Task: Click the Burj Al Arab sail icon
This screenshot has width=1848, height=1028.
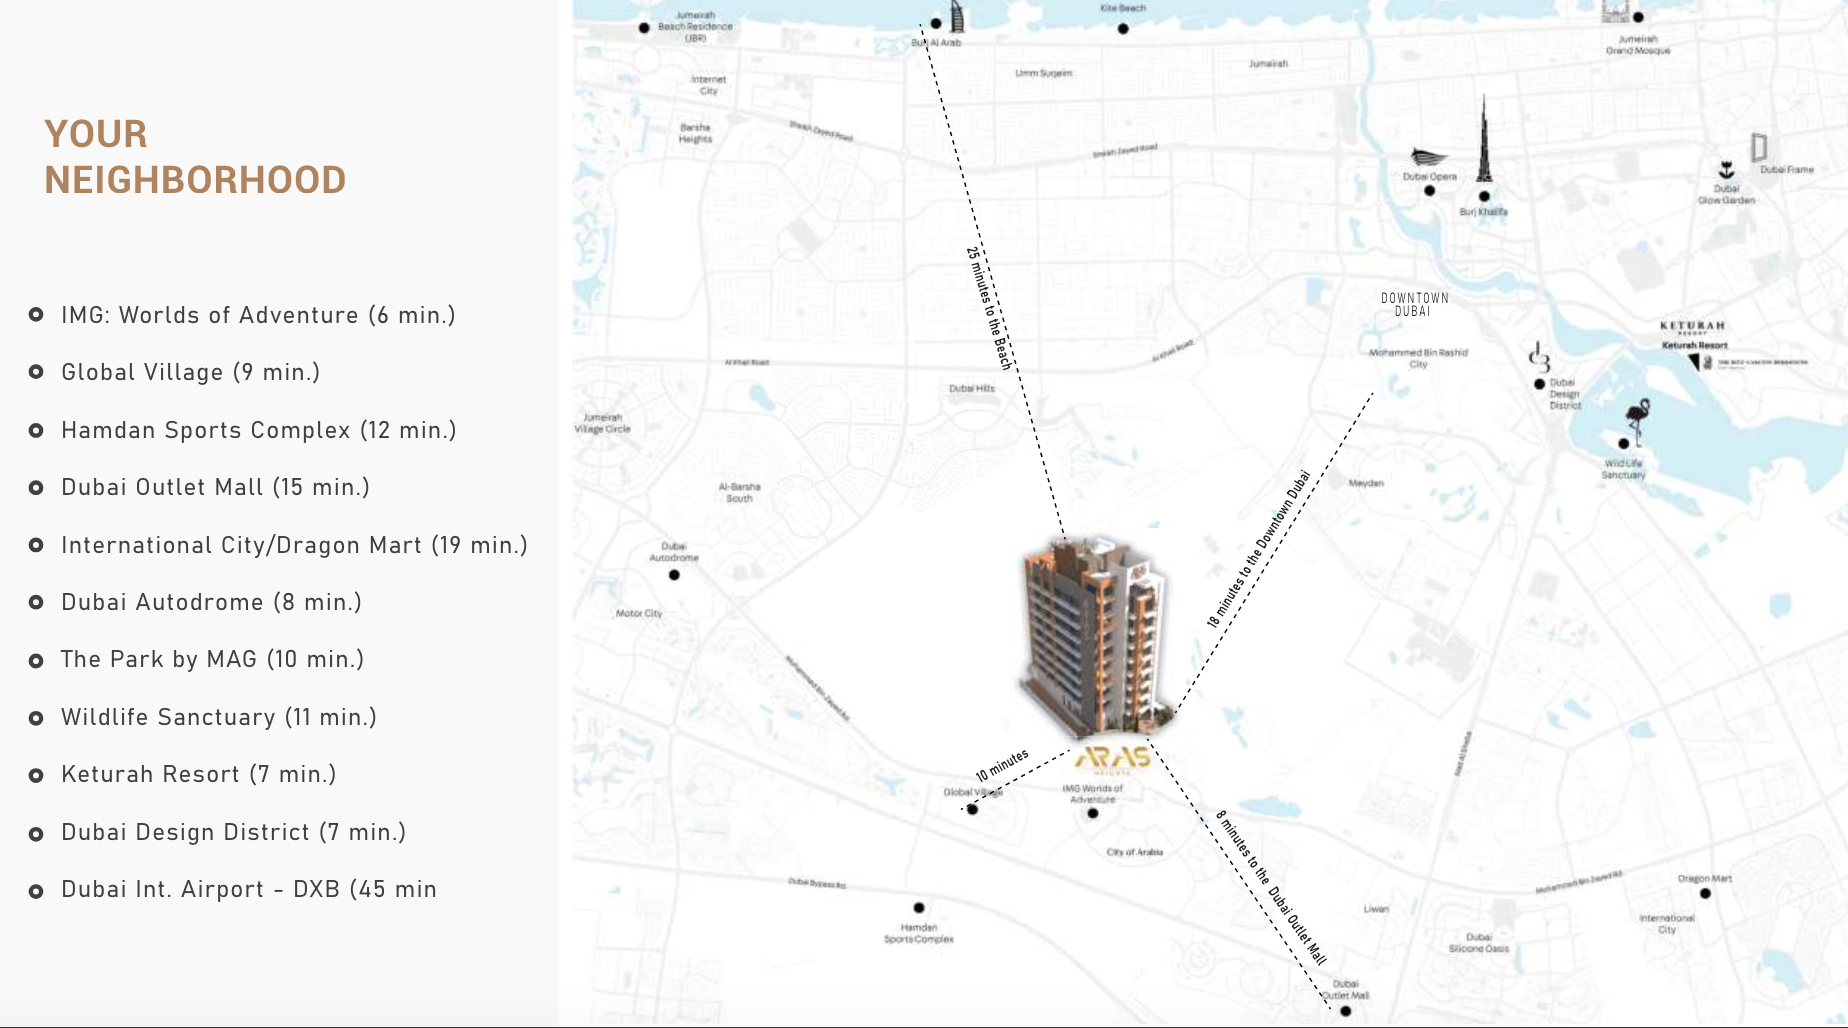Action: point(956,17)
